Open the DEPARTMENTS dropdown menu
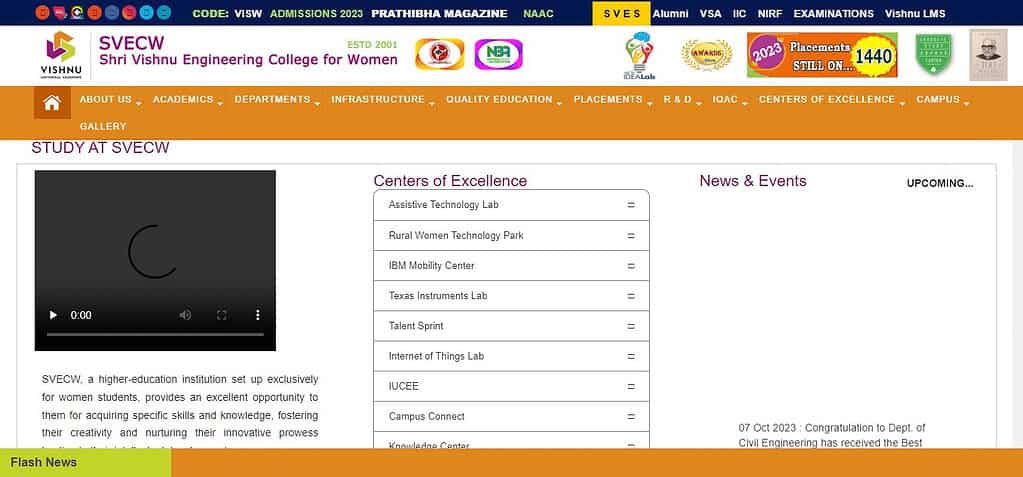 pyautogui.click(x=277, y=100)
